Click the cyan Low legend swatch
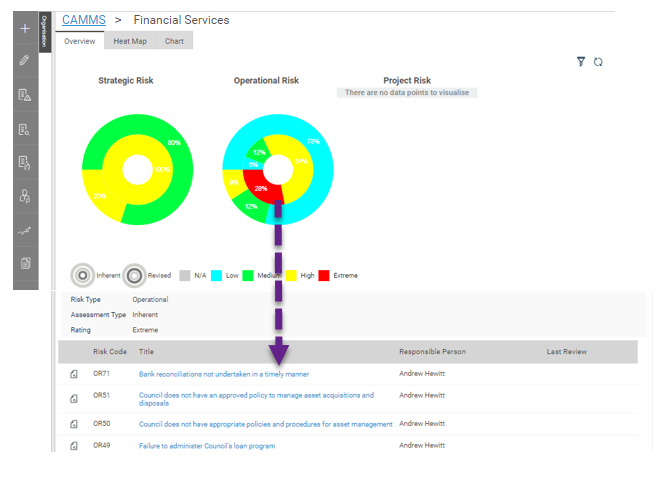 [217, 276]
